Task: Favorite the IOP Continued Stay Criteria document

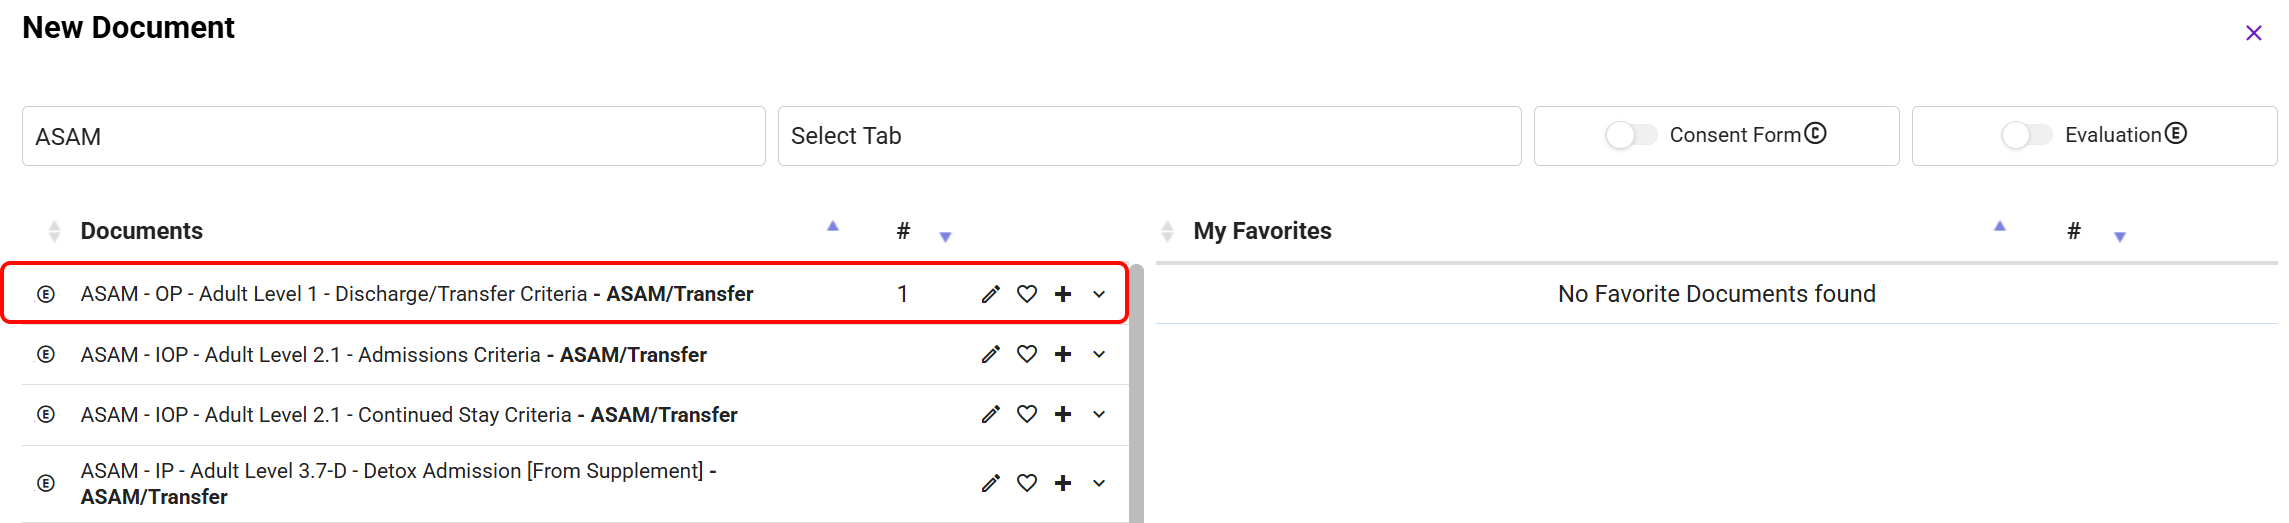Action: tap(1027, 414)
